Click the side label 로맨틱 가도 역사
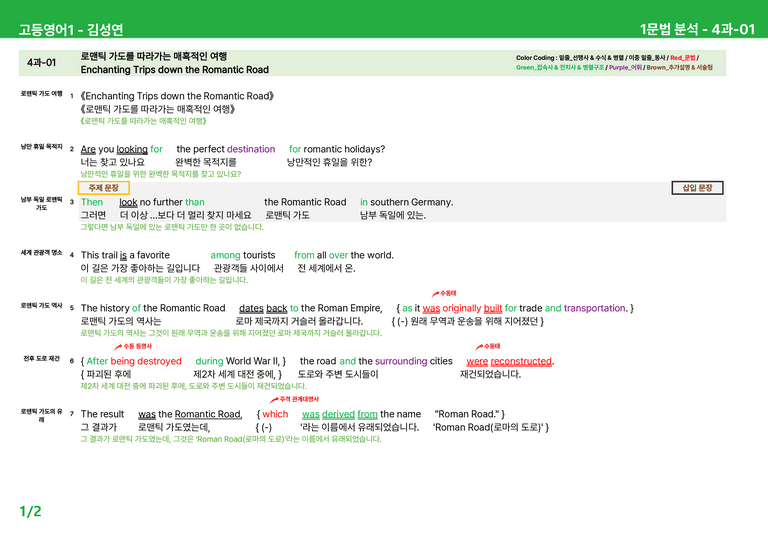 point(42,306)
